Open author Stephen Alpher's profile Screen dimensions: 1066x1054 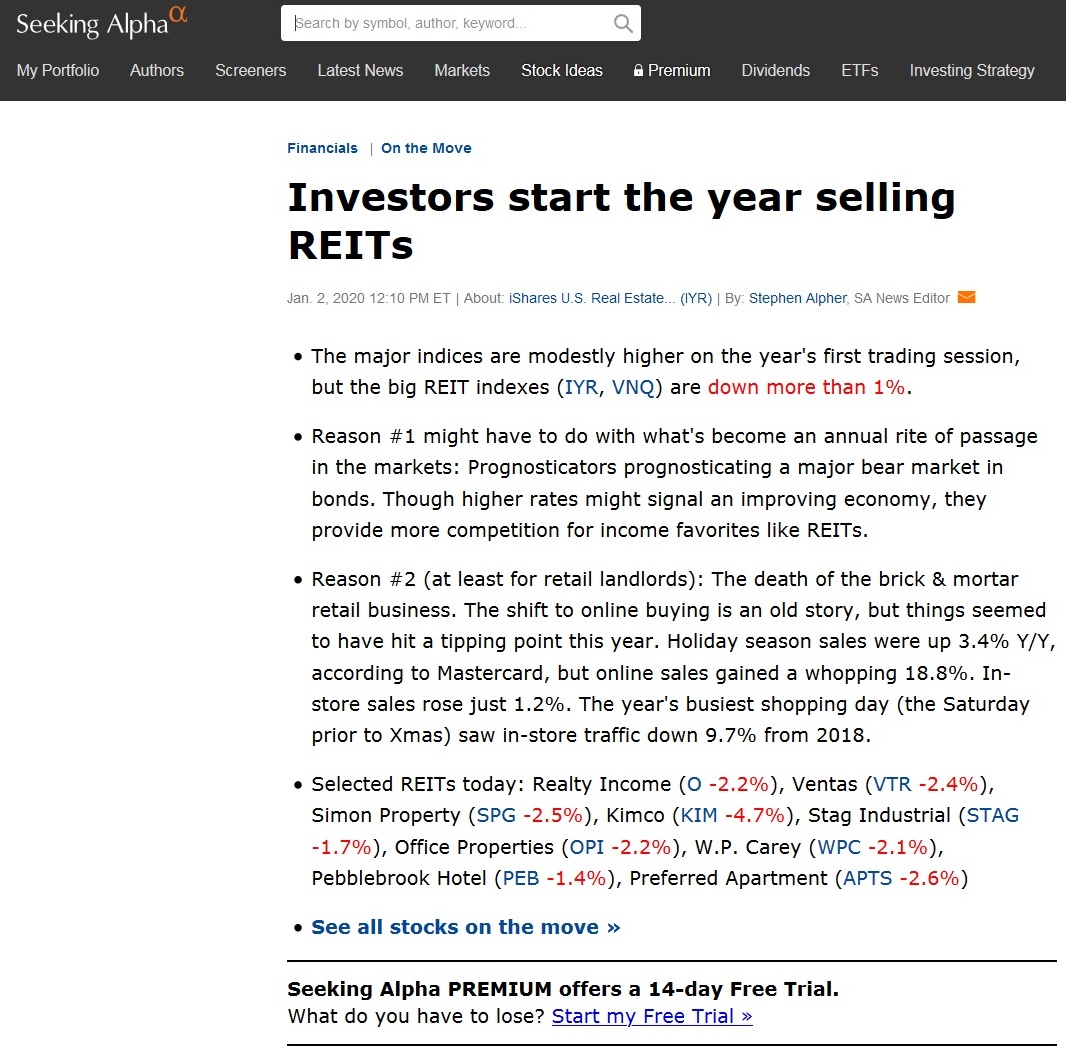tap(797, 298)
